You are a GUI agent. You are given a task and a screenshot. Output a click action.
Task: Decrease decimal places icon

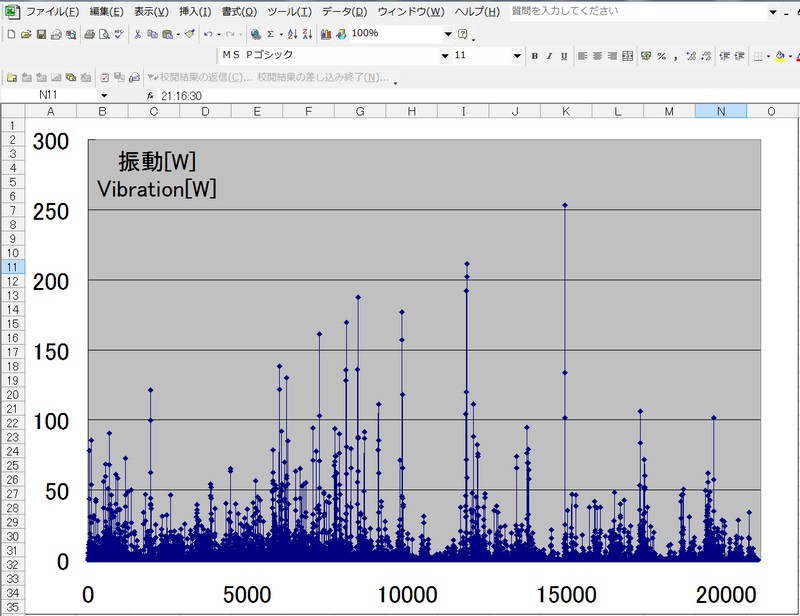pyautogui.click(x=706, y=56)
